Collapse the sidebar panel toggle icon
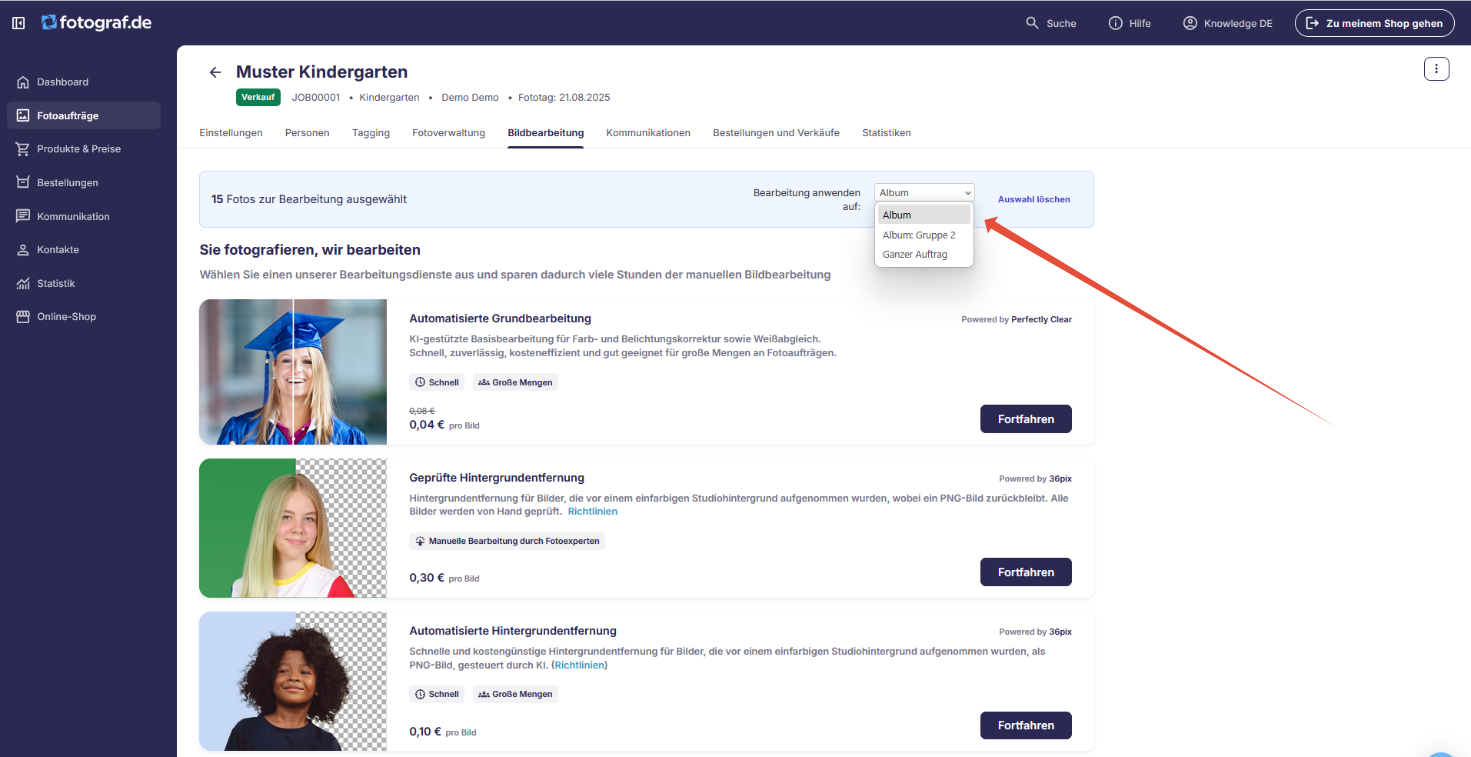1471x757 pixels. [18, 22]
